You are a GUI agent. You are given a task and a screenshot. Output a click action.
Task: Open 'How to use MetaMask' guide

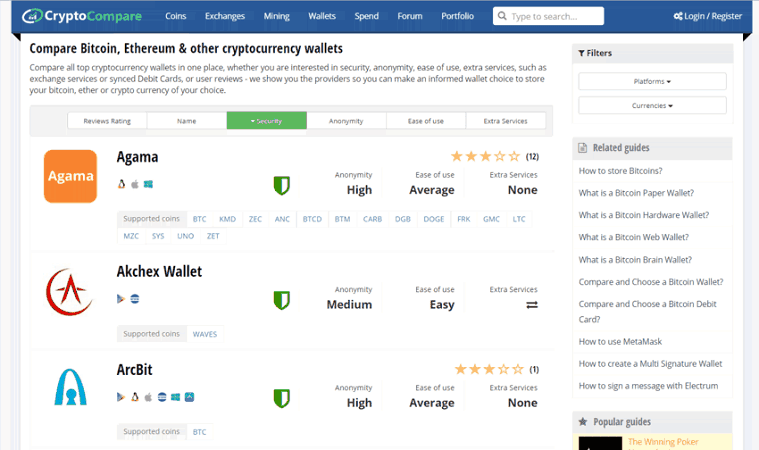point(620,341)
